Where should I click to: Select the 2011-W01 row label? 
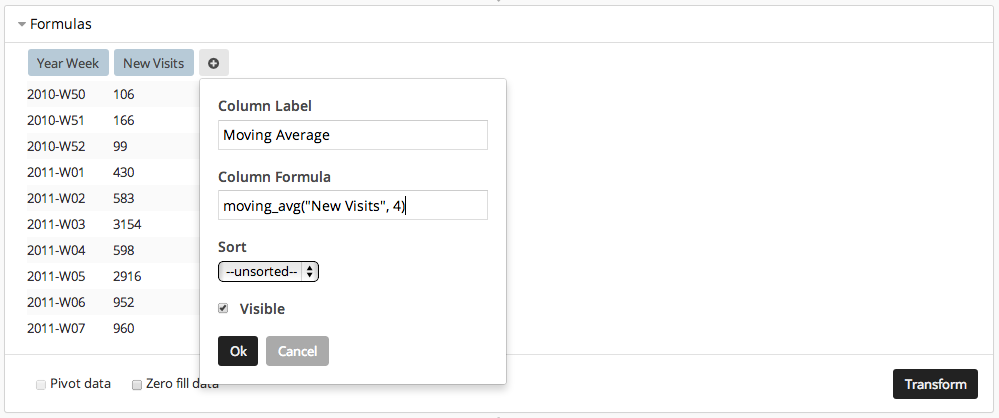click(x=55, y=172)
